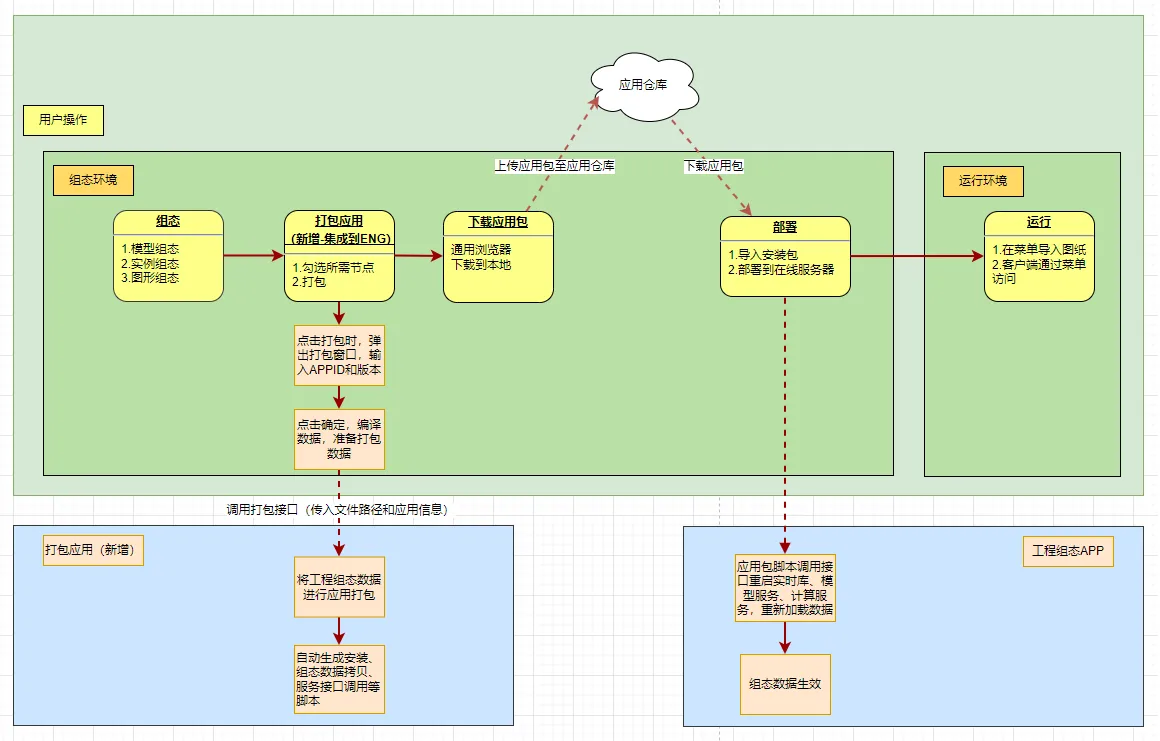Click the 打包应用 (新增-集成到ENG) node
Screen dimensions: 1160x741
click(x=340, y=256)
